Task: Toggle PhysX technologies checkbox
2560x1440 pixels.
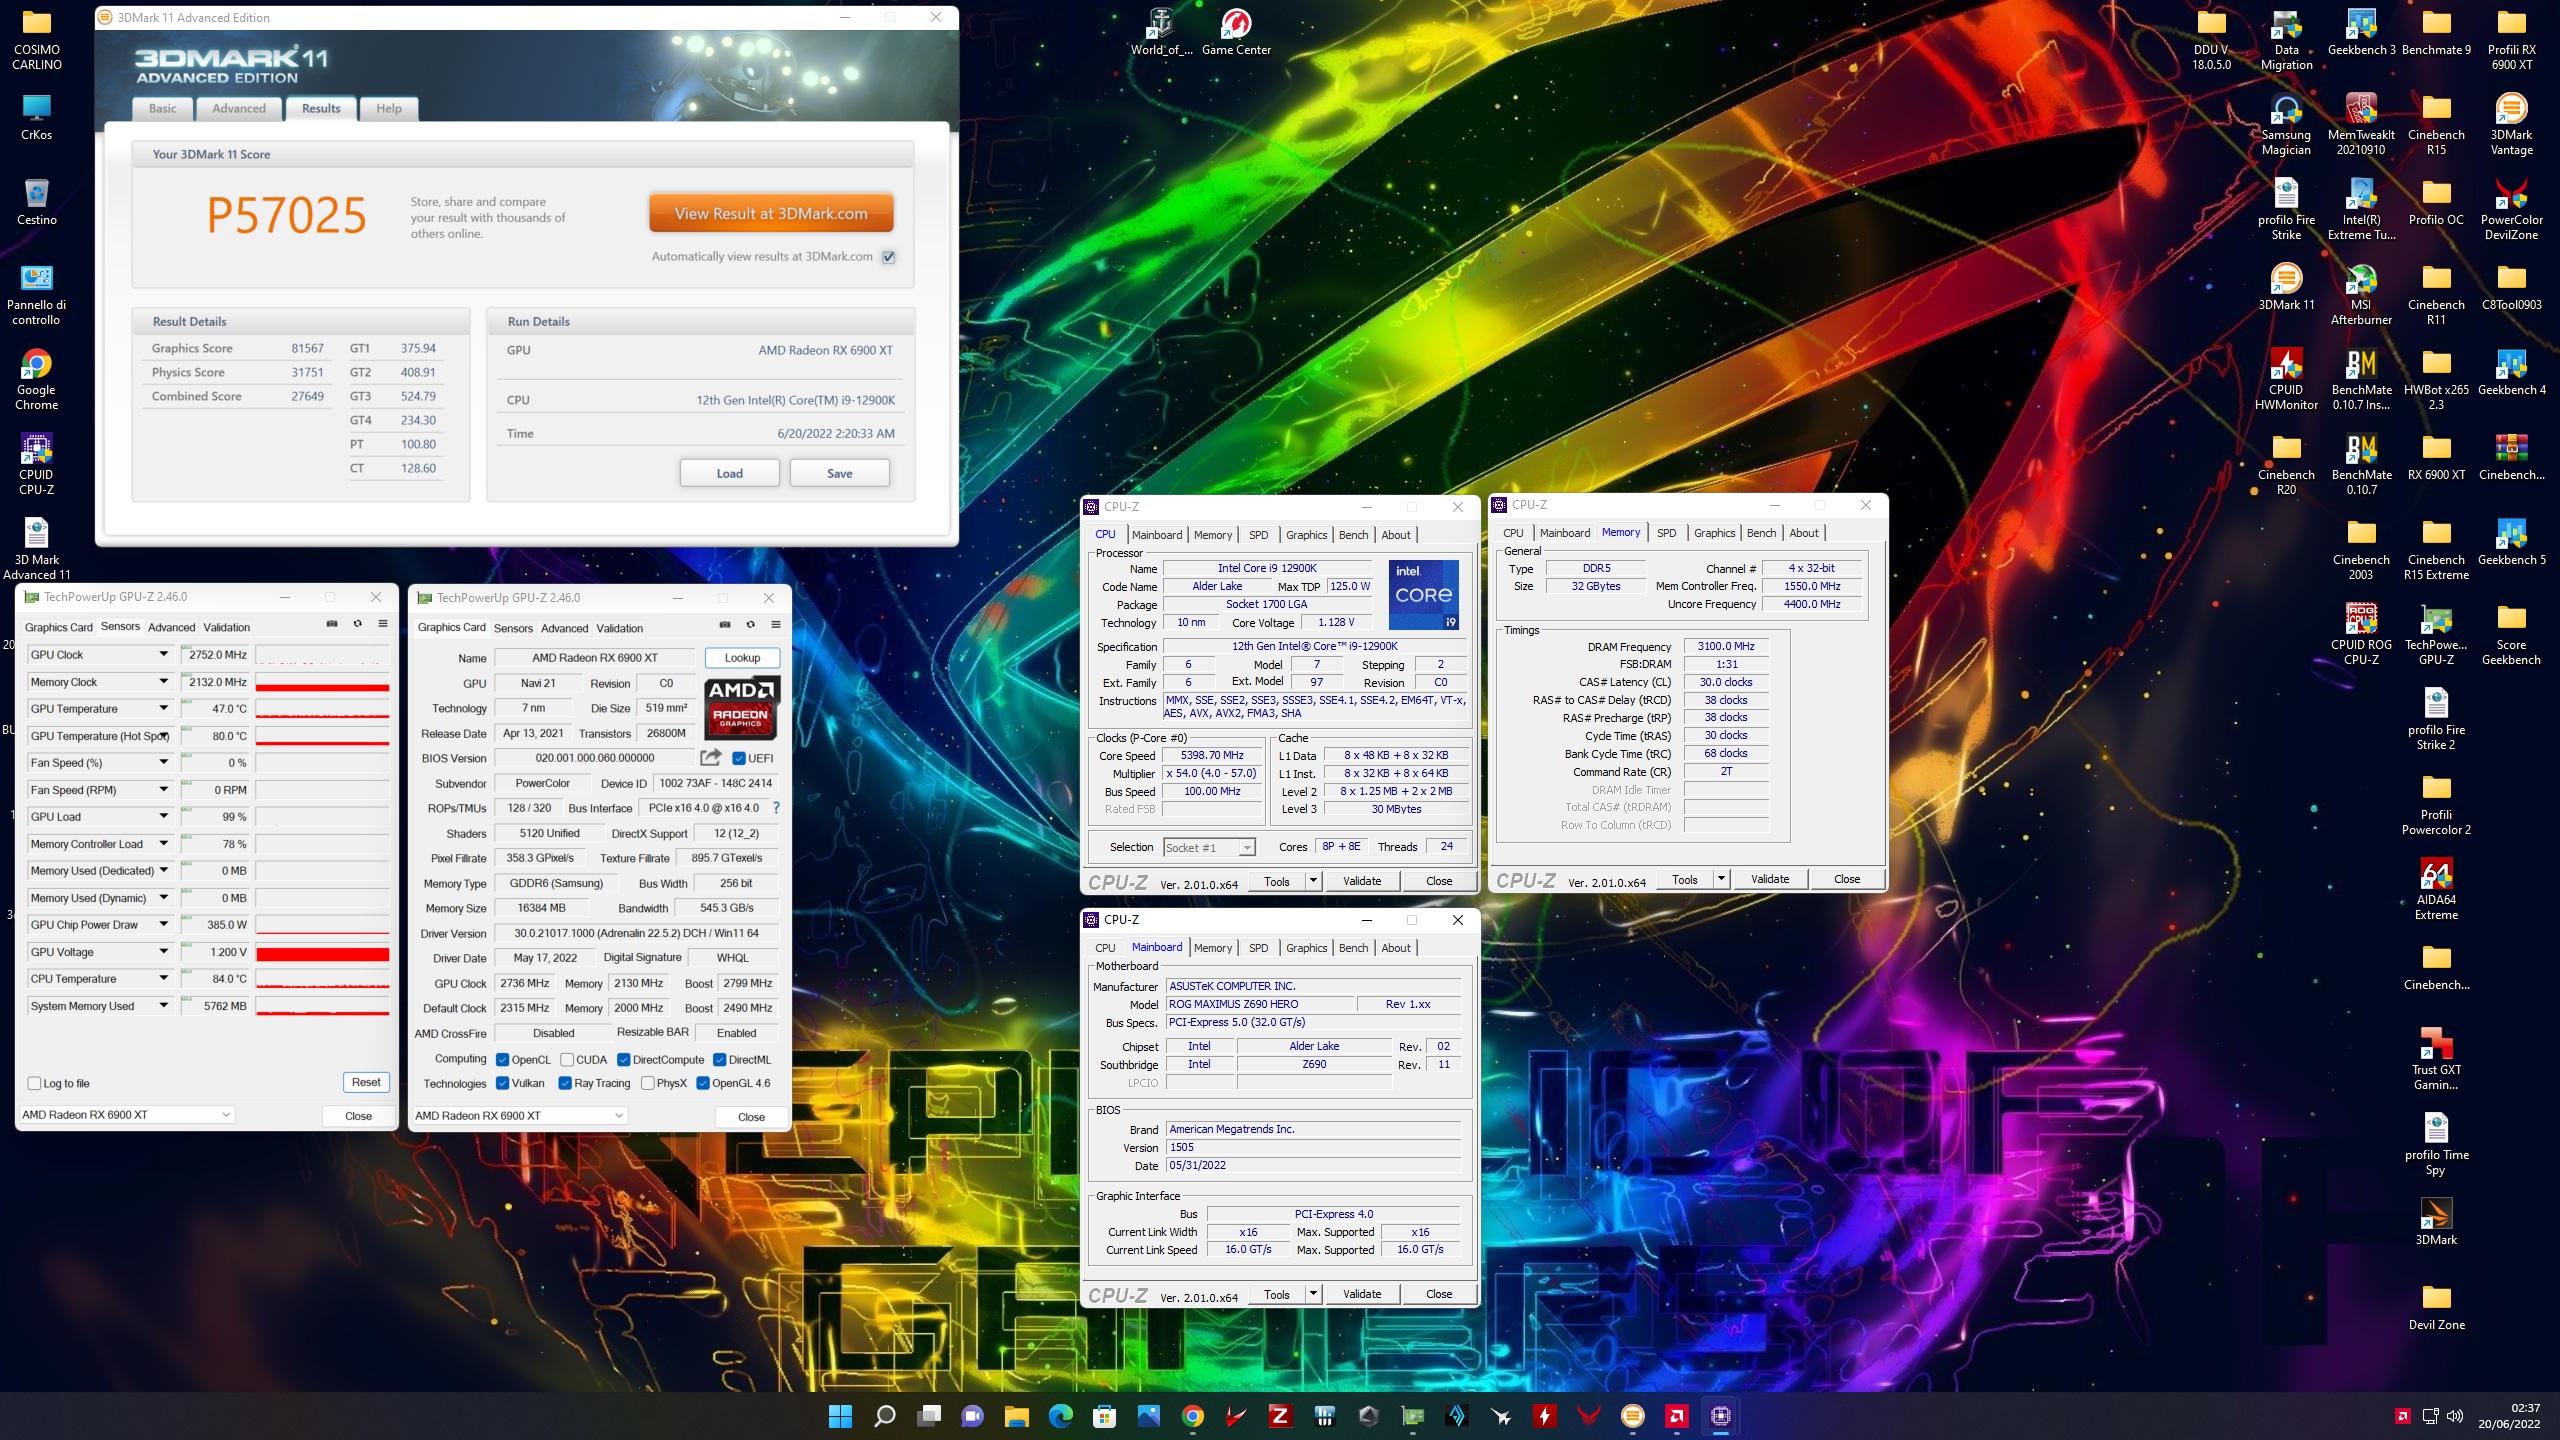Action: tap(647, 1083)
